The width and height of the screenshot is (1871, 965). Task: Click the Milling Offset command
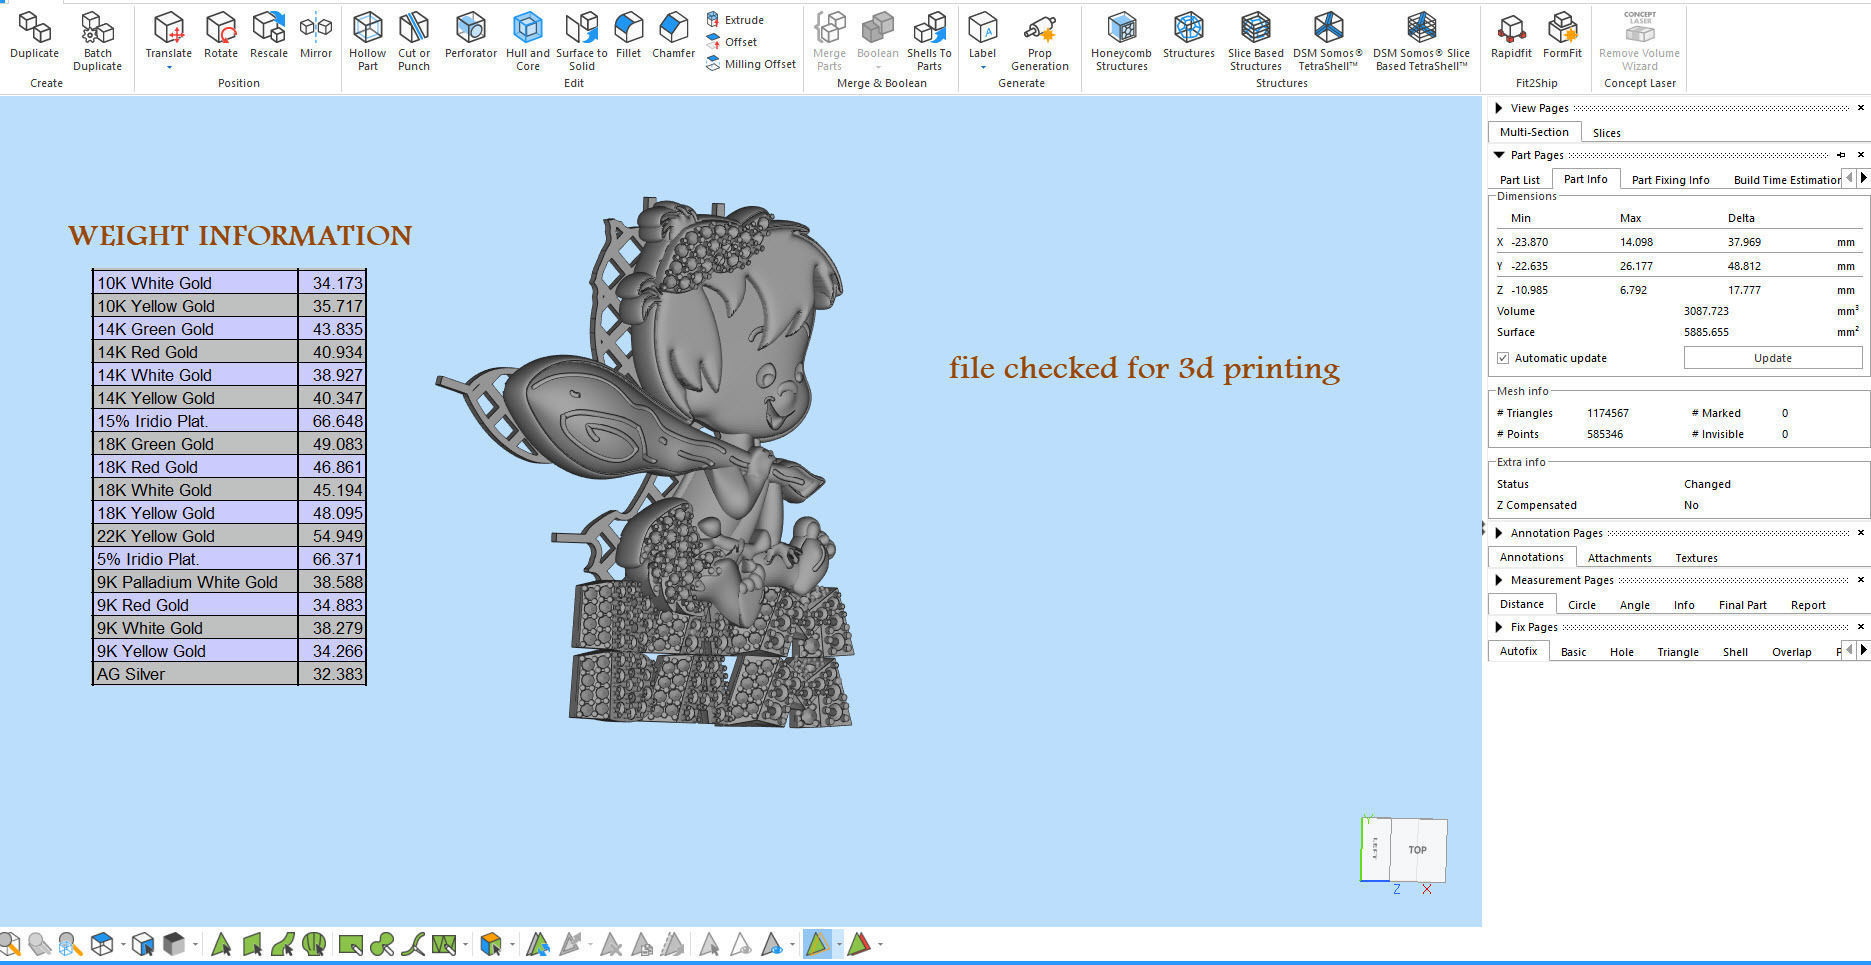[751, 64]
